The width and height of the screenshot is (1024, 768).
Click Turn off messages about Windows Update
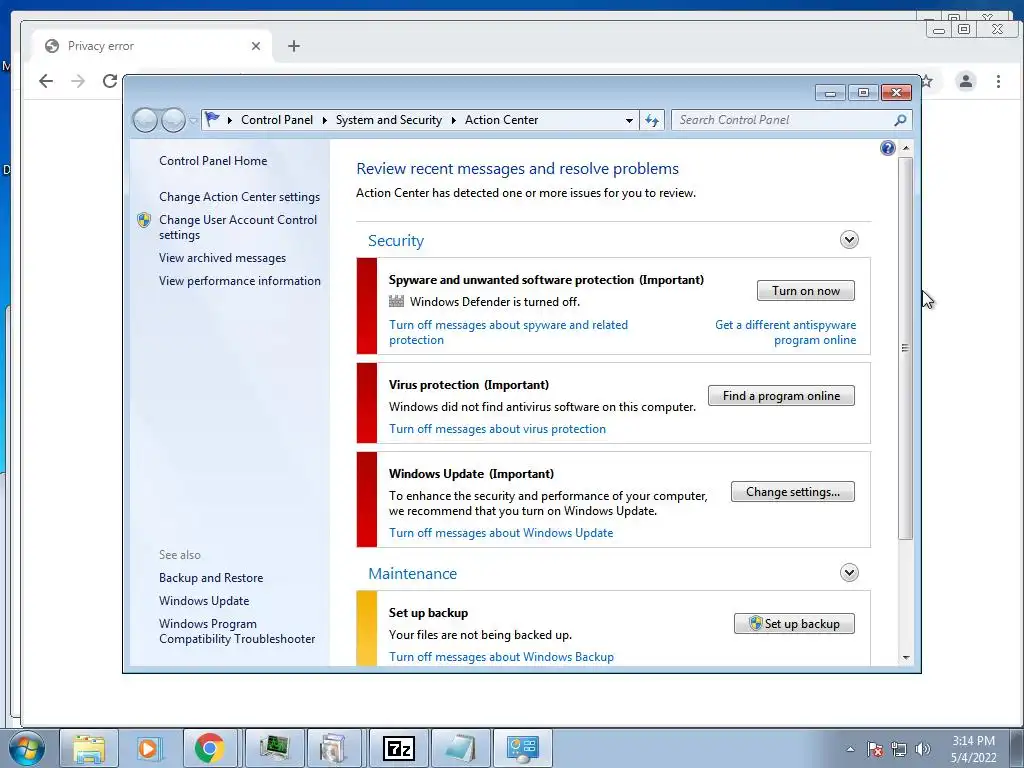[x=501, y=533]
